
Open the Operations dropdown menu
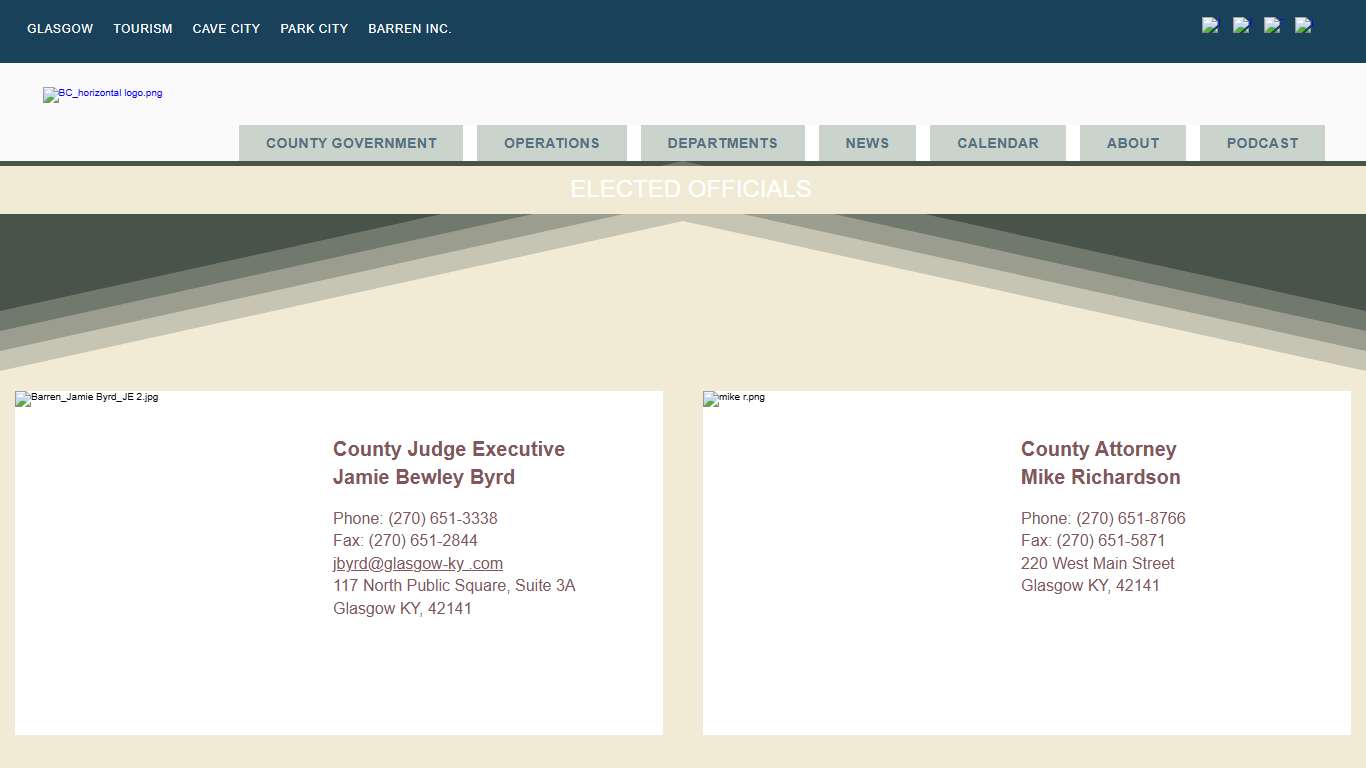[551, 143]
